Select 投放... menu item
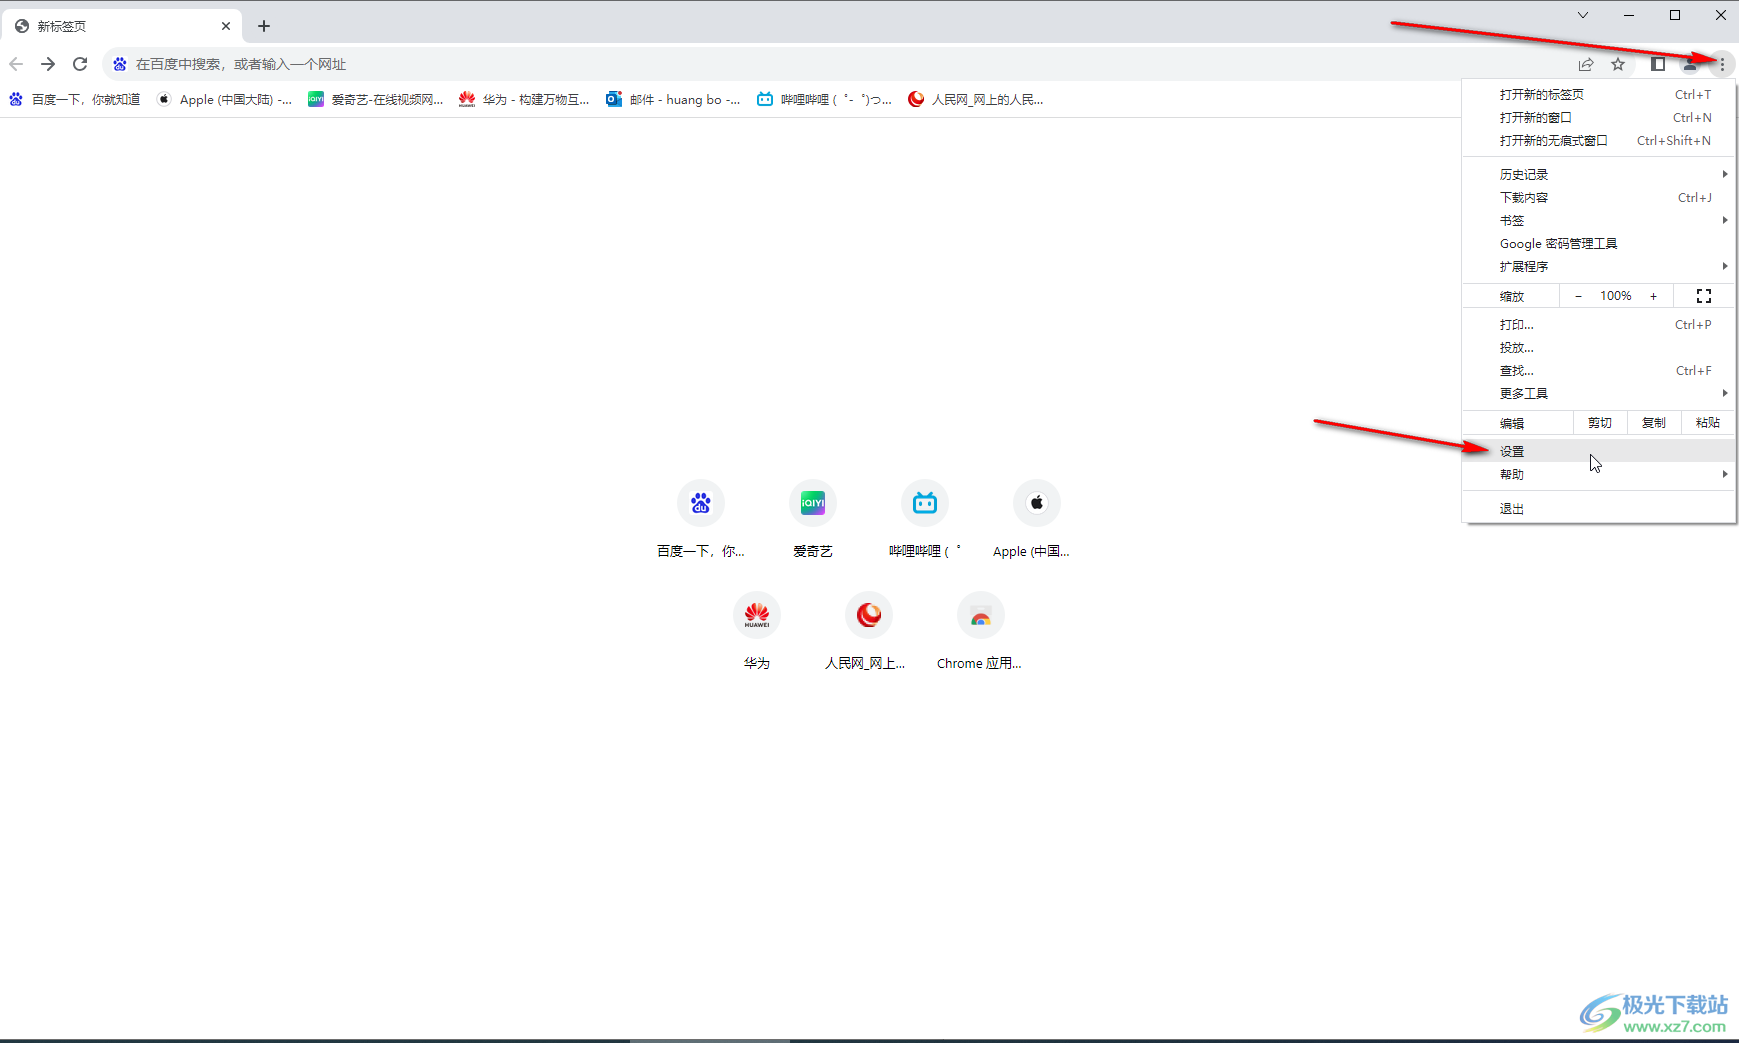 [1599, 347]
